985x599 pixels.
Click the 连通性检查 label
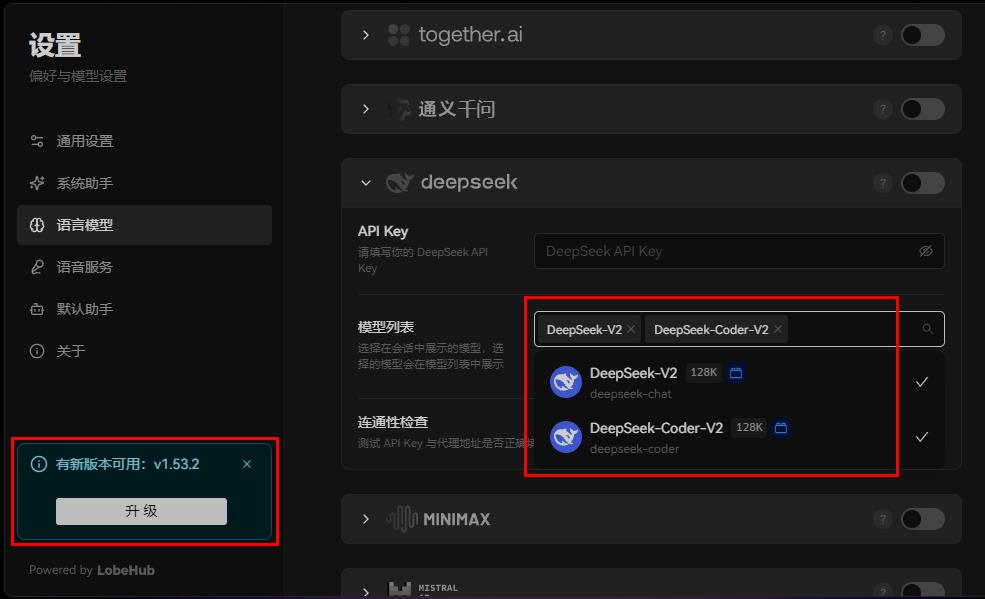click(393, 422)
